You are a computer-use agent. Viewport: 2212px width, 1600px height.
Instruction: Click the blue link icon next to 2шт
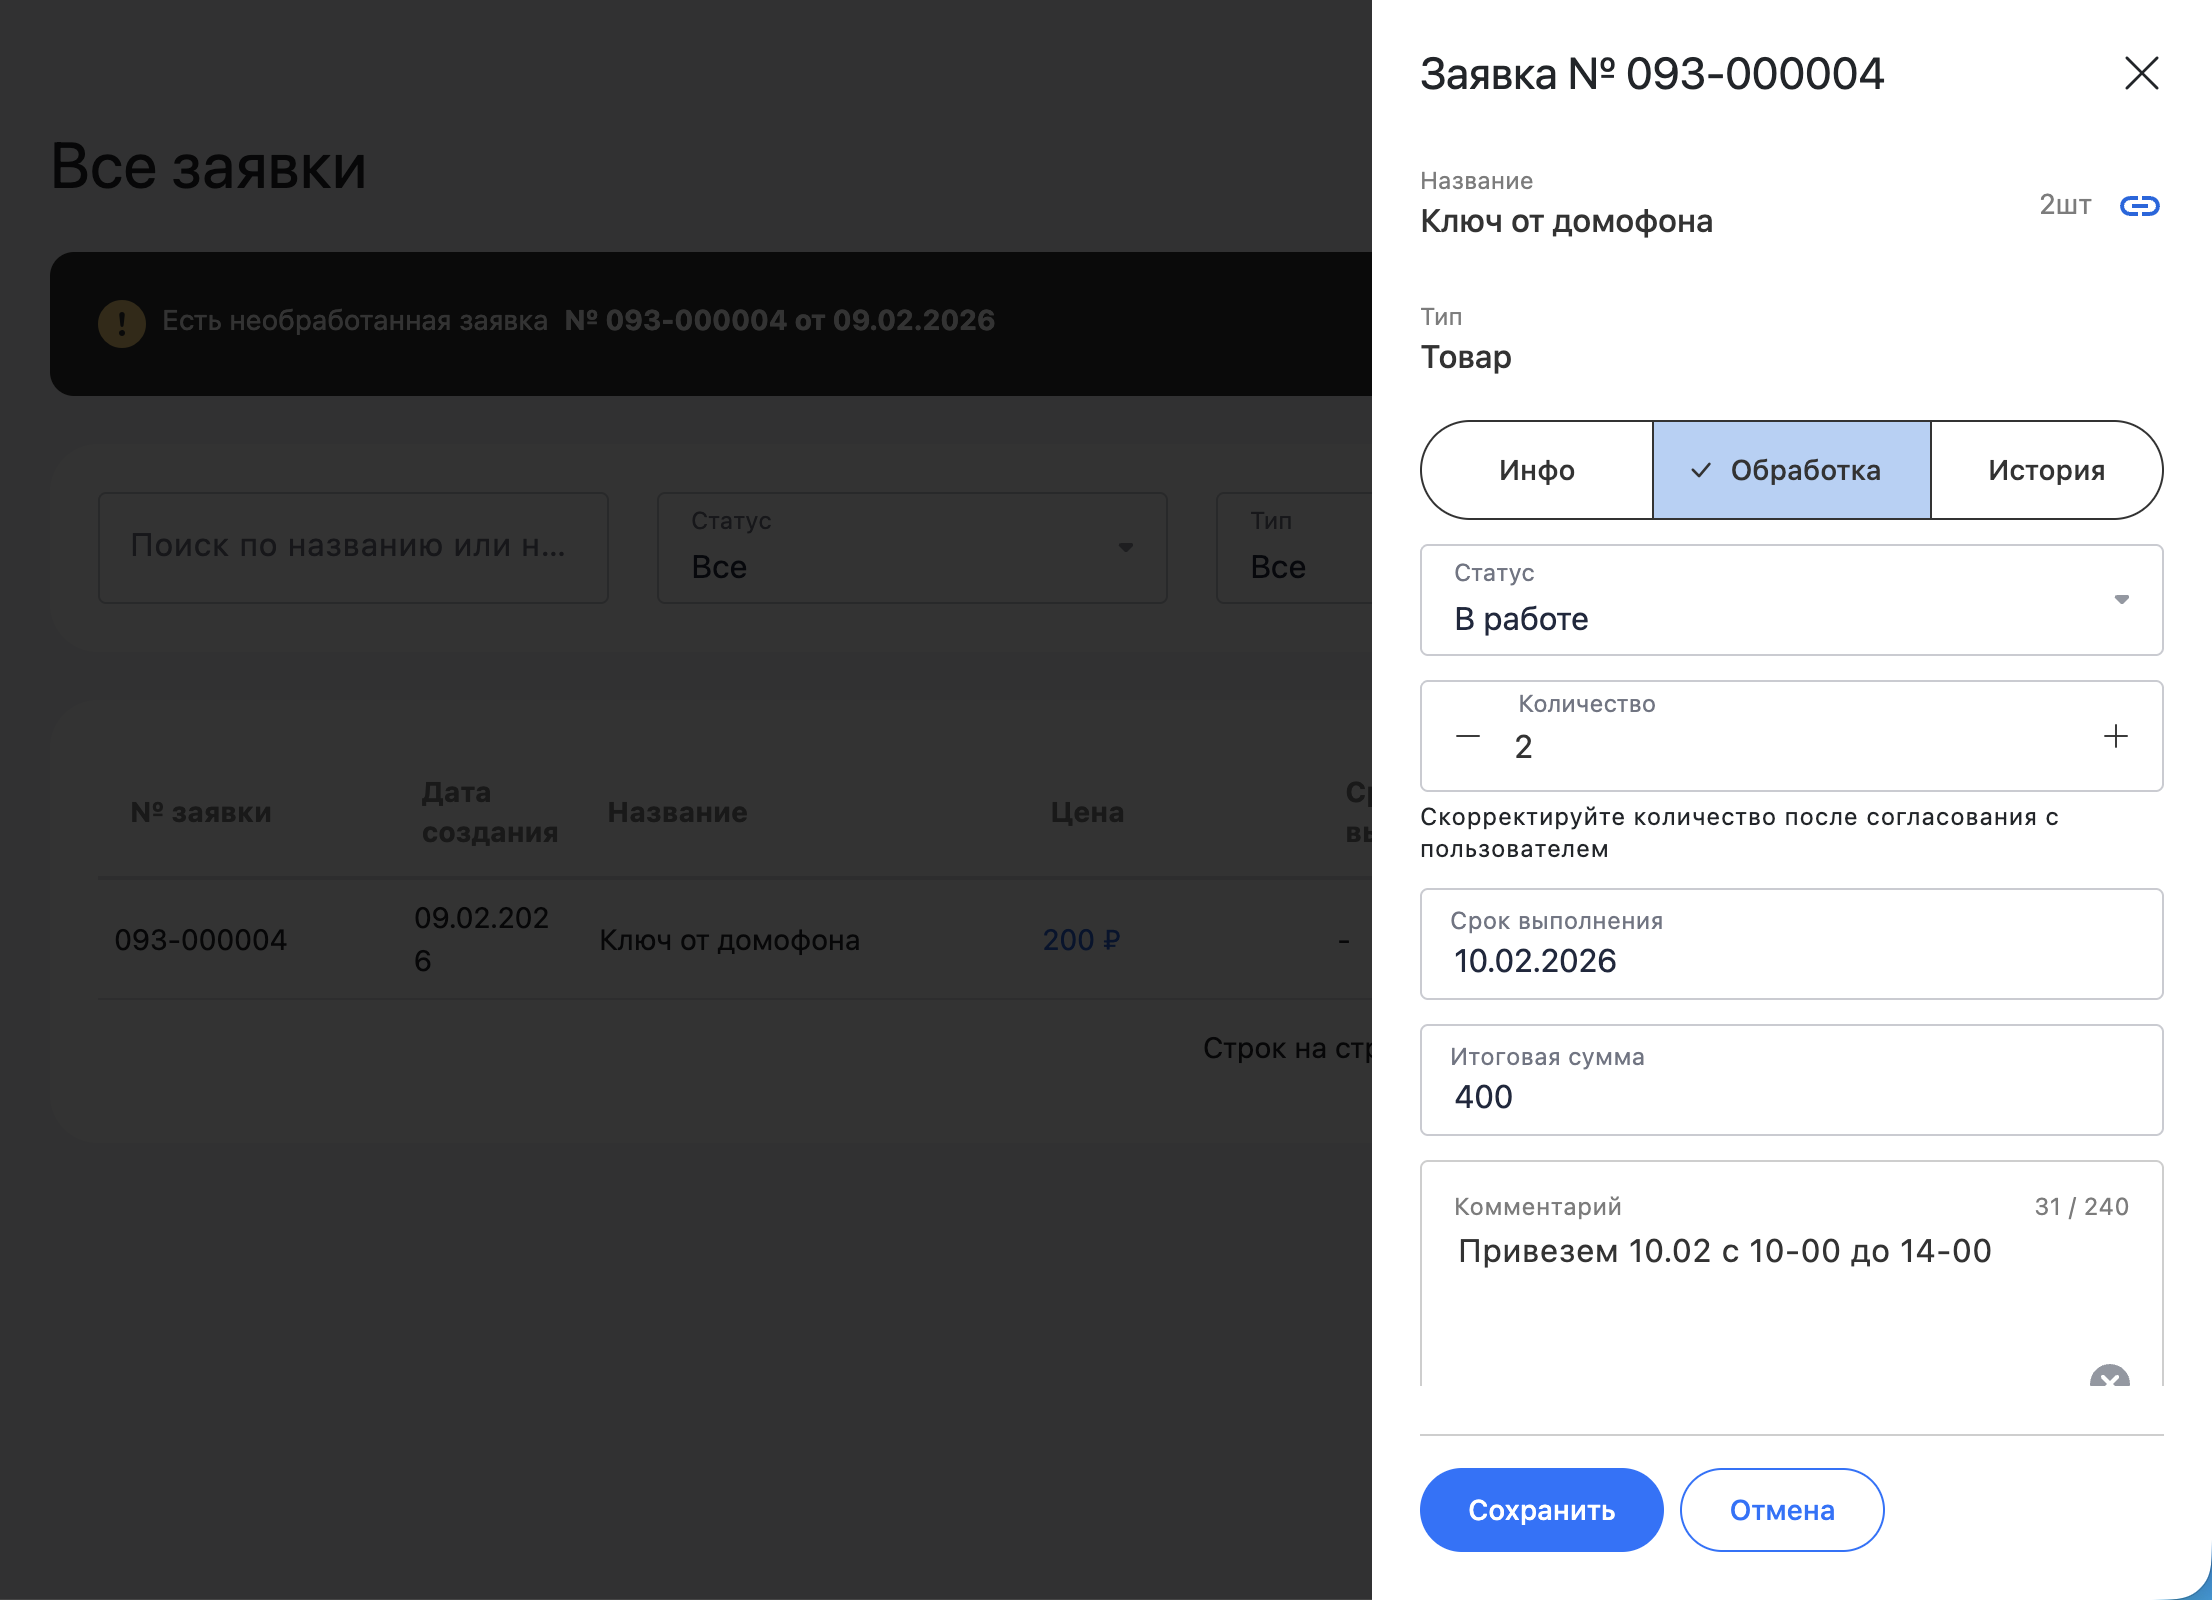[2139, 206]
